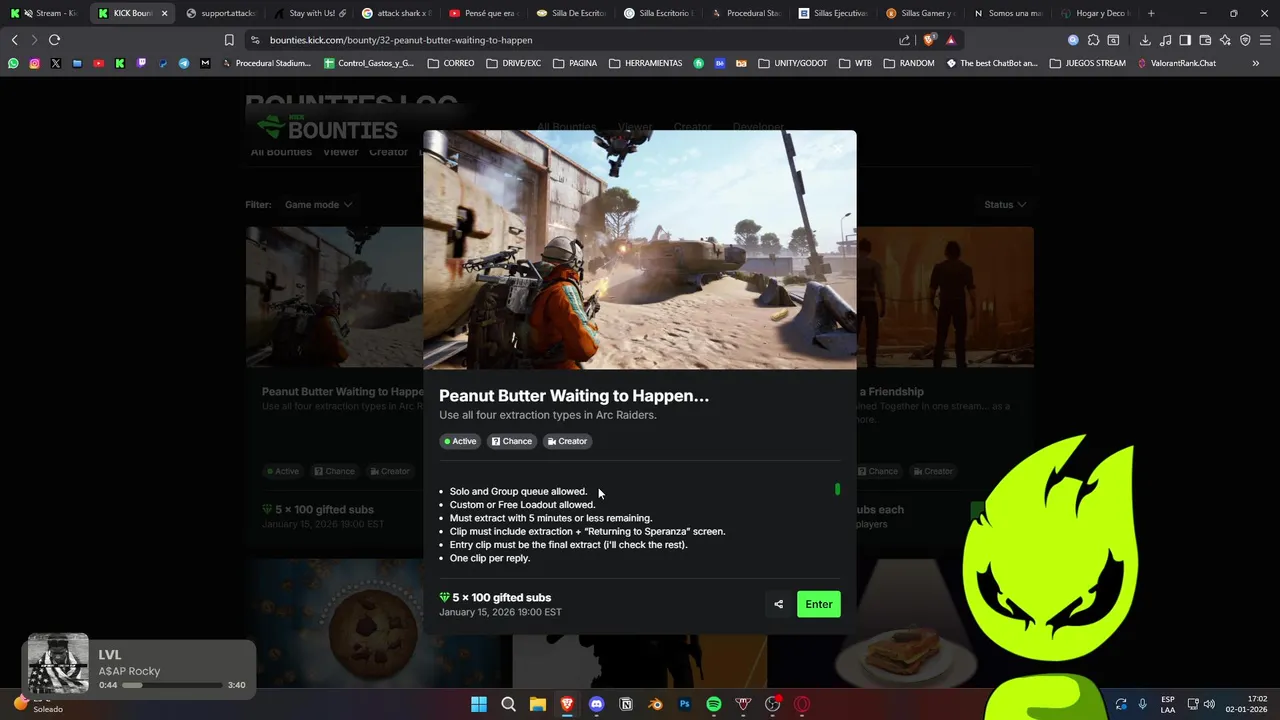Select the Creator tag in dialog
Image resolution: width=1280 pixels, height=720 pixels.
tap(567, 441)
